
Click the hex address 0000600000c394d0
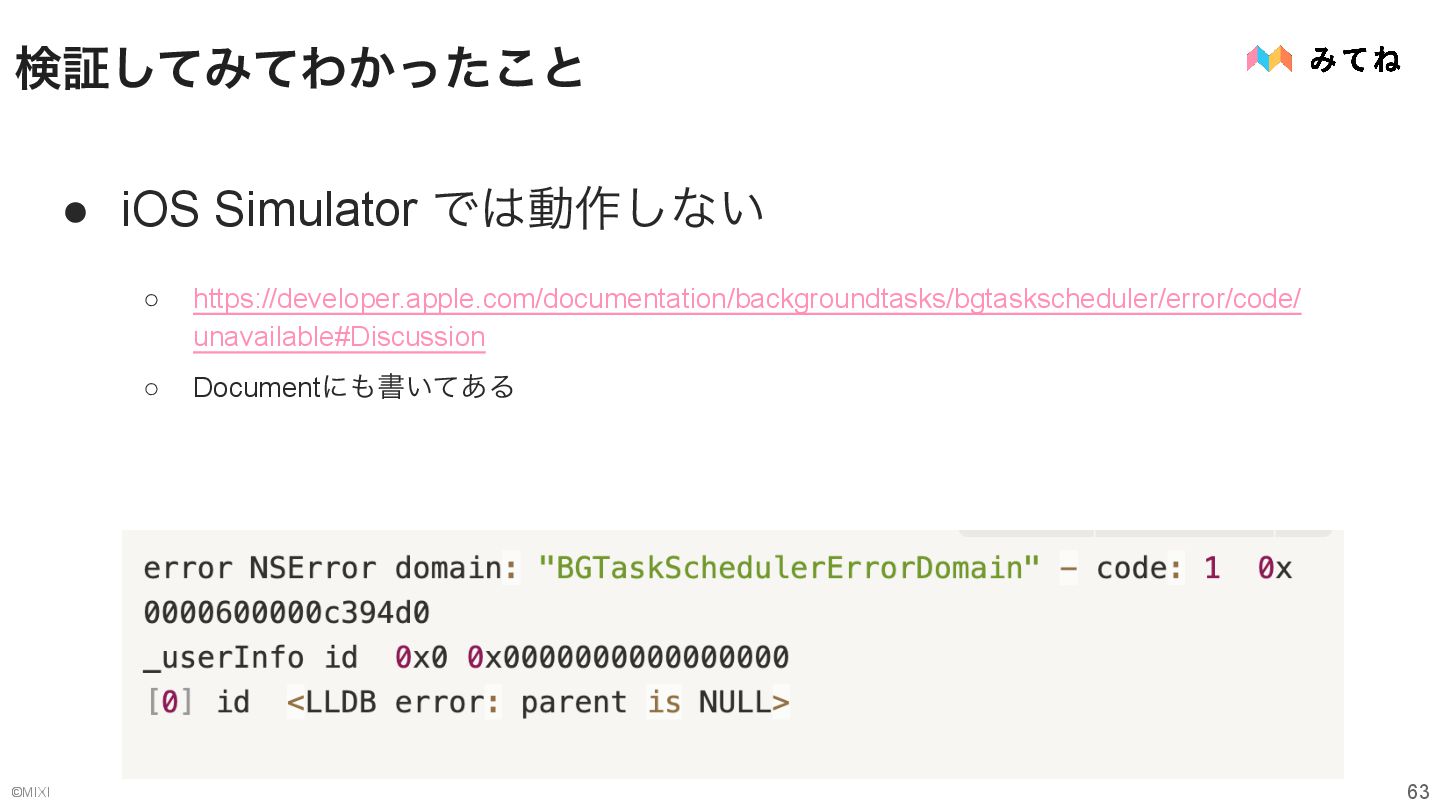287,613
